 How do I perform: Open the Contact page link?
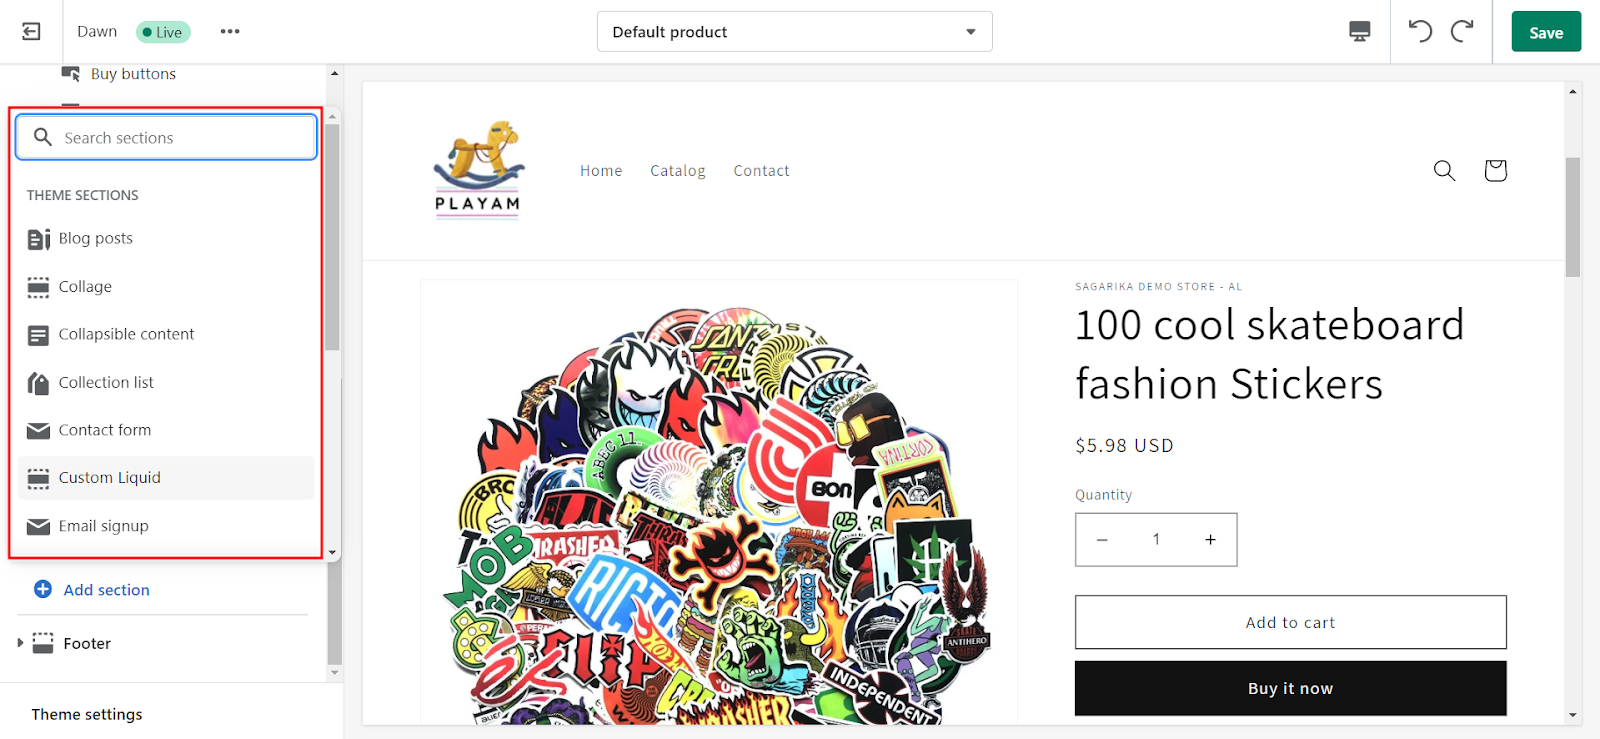(760, 170)
